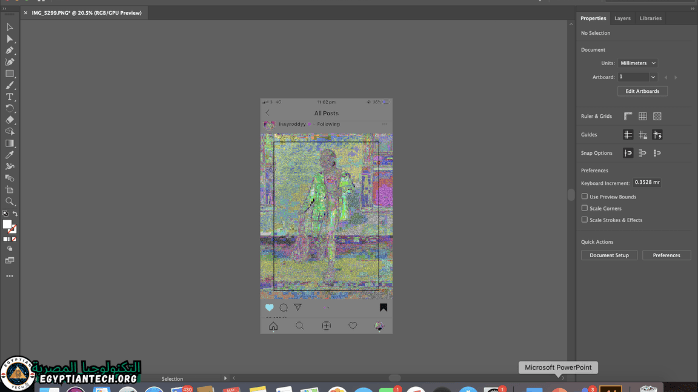Toggle smart guides button

pos(657,135)
